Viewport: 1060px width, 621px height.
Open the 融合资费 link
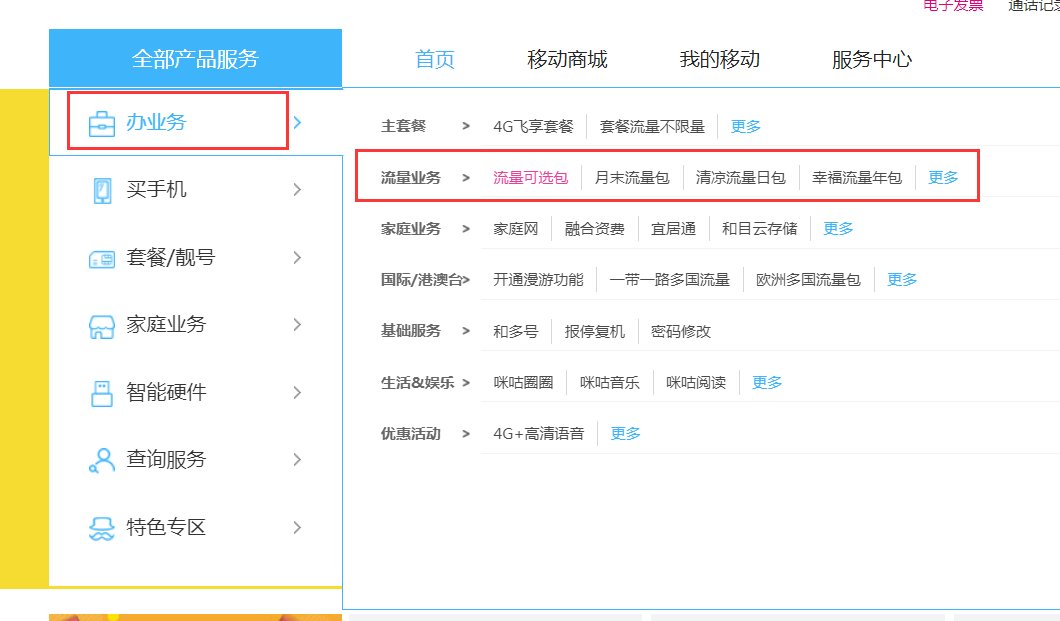point(594,229)
